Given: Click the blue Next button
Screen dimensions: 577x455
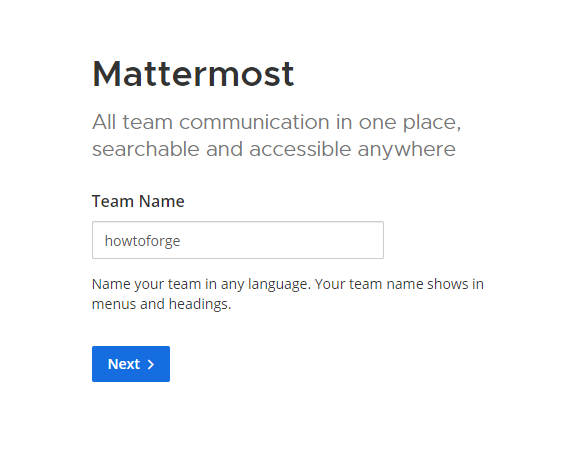Looking at the screenshot, I should pos(131,364).
